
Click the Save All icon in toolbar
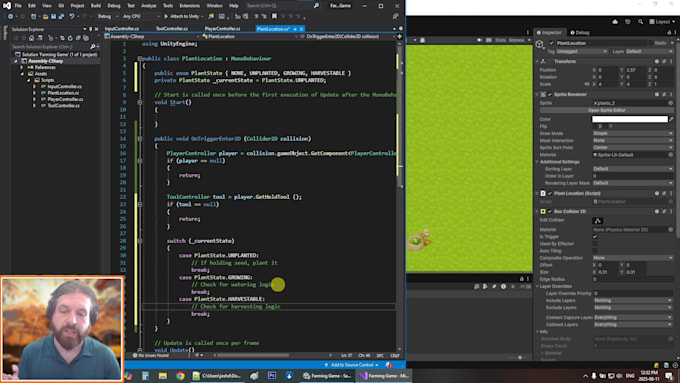point(61,16)
